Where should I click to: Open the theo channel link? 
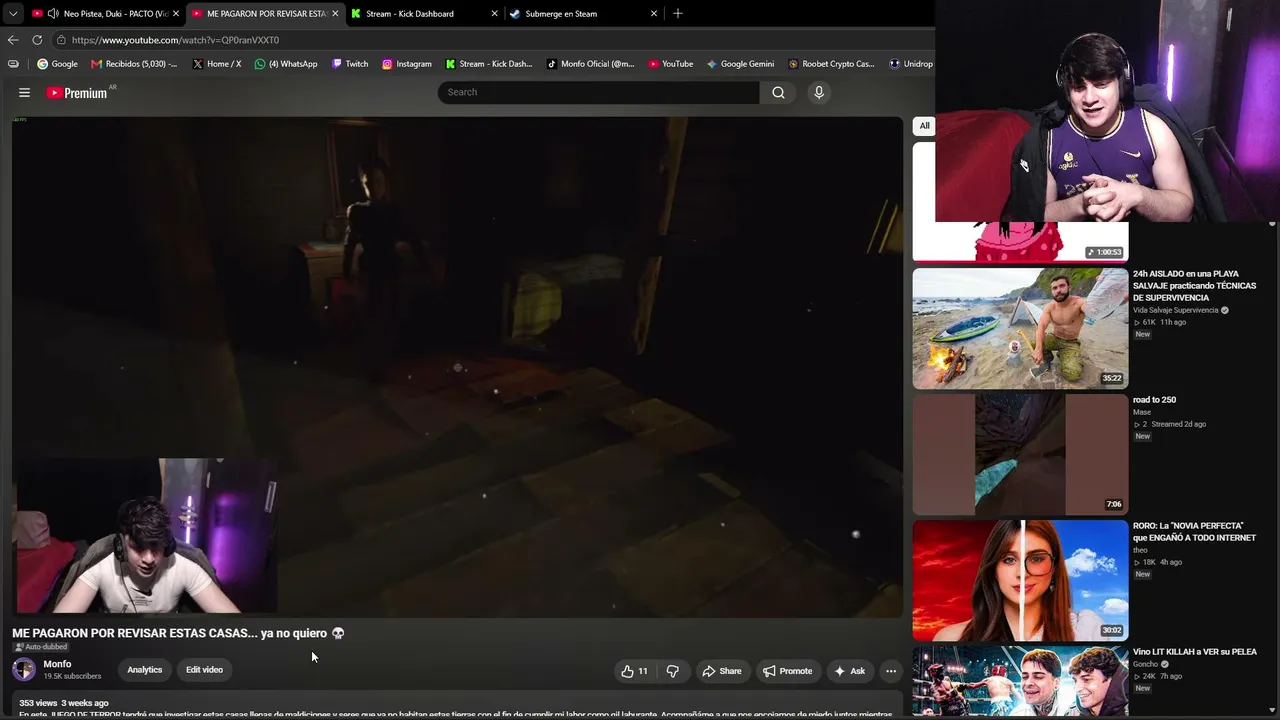point(1140,550)
